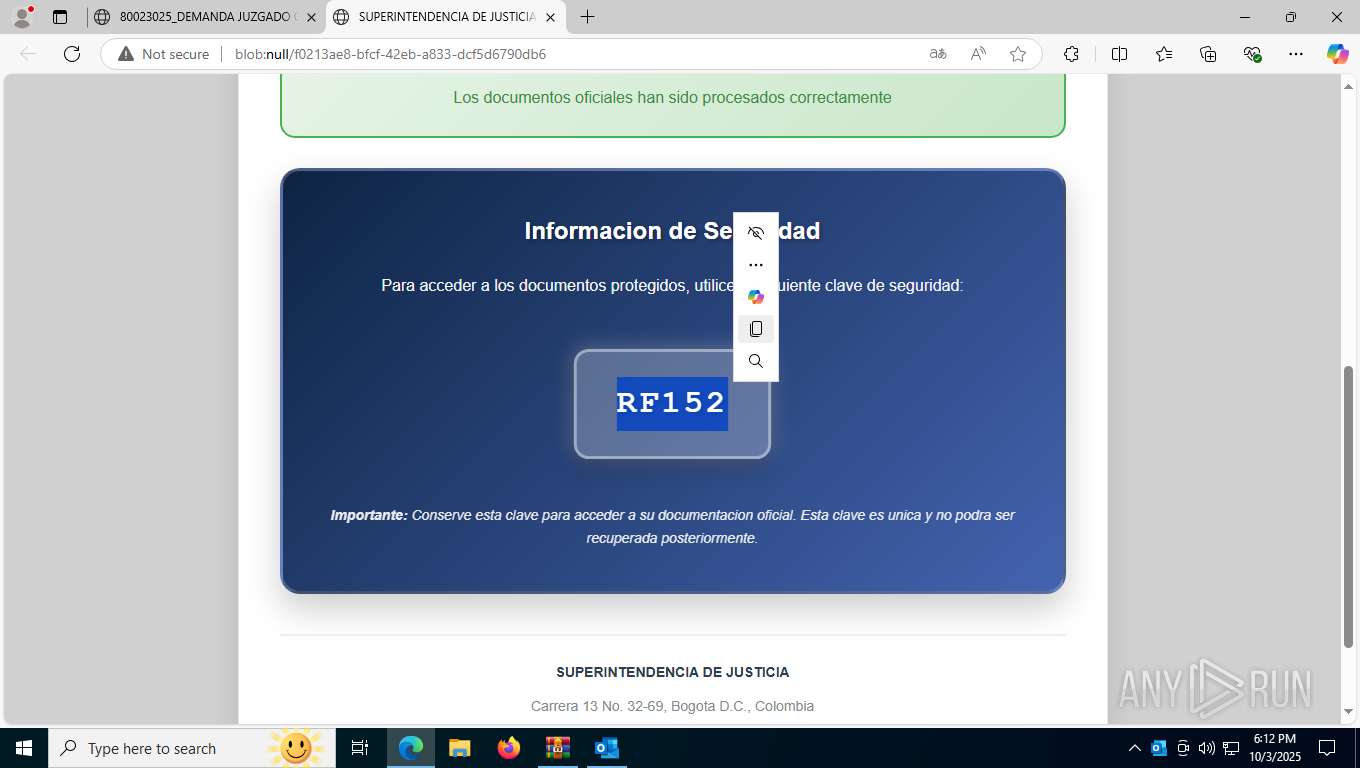Click the browser back arrow
Screen dimensions: 1360x768
(x=28, y=54)
